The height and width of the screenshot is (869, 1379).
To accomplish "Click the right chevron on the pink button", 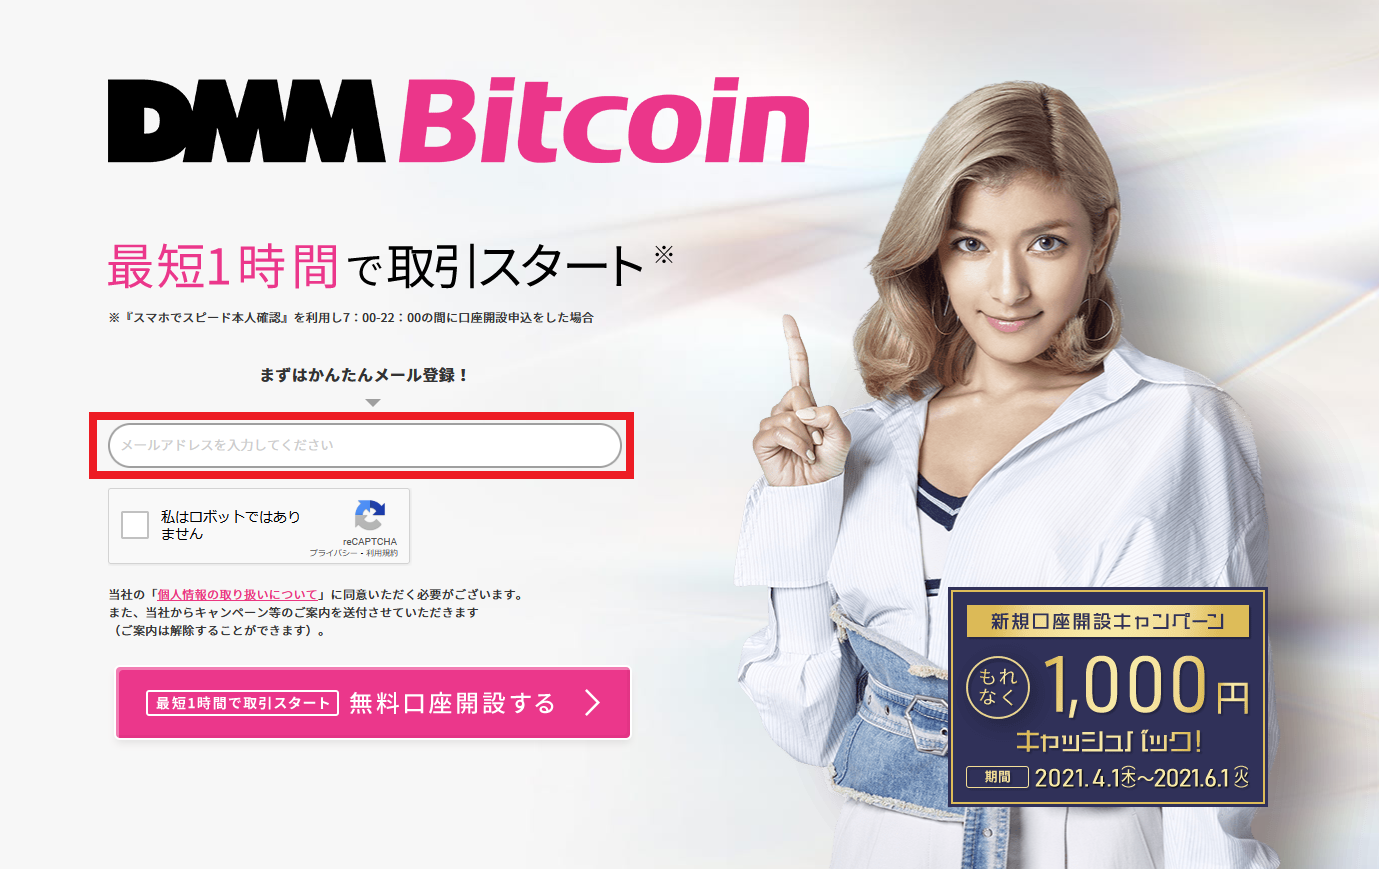I will [x=593, y=703].
